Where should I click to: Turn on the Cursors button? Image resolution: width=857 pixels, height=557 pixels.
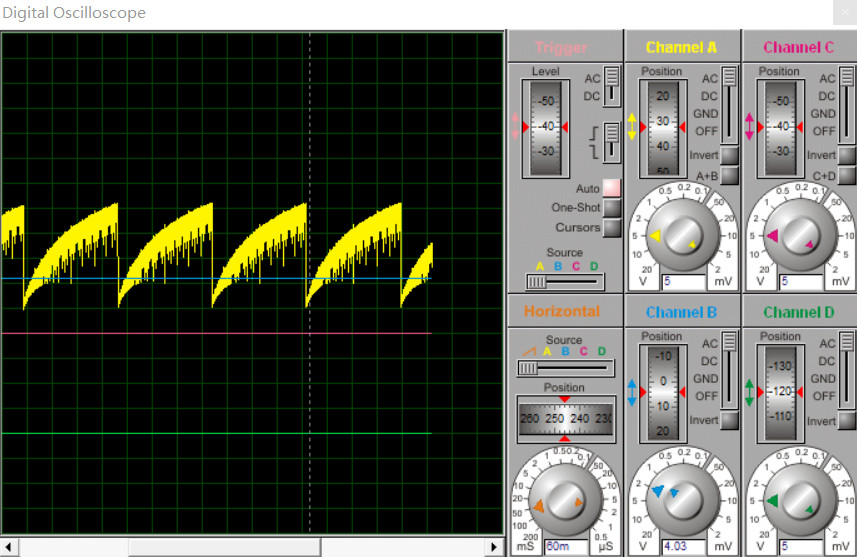coord(611,227)
